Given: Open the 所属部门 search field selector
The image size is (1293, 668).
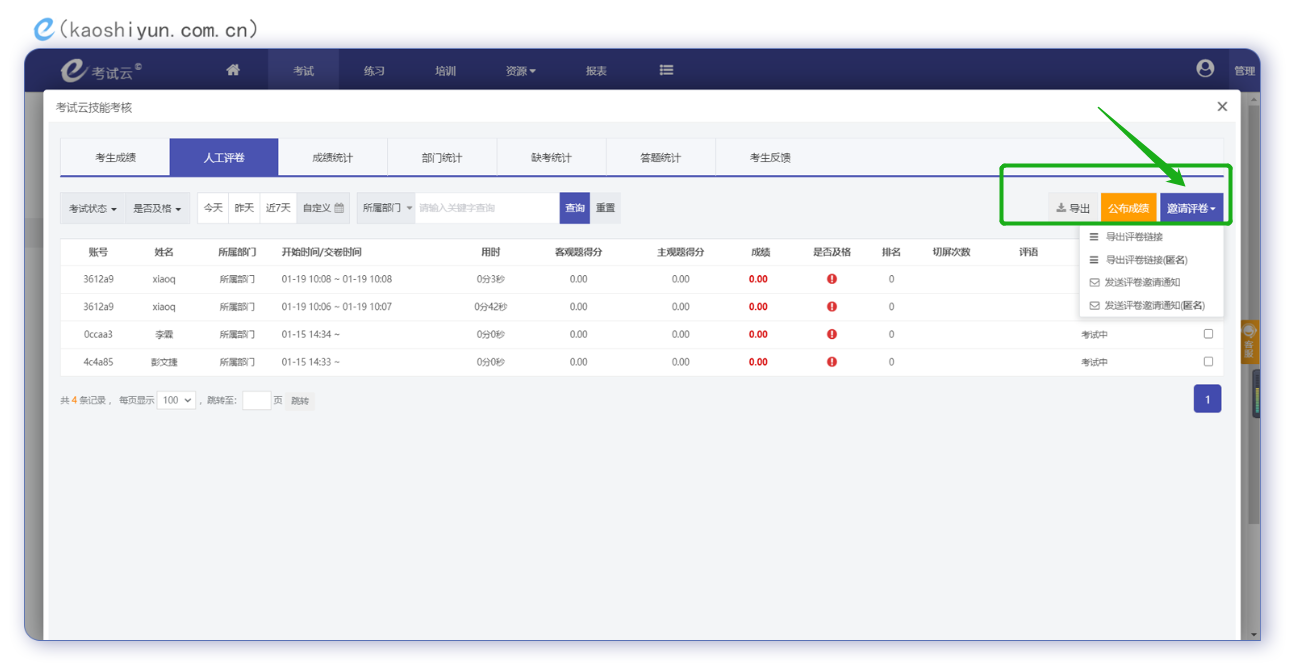Looking at the screenshot, I should coord(386,208).
